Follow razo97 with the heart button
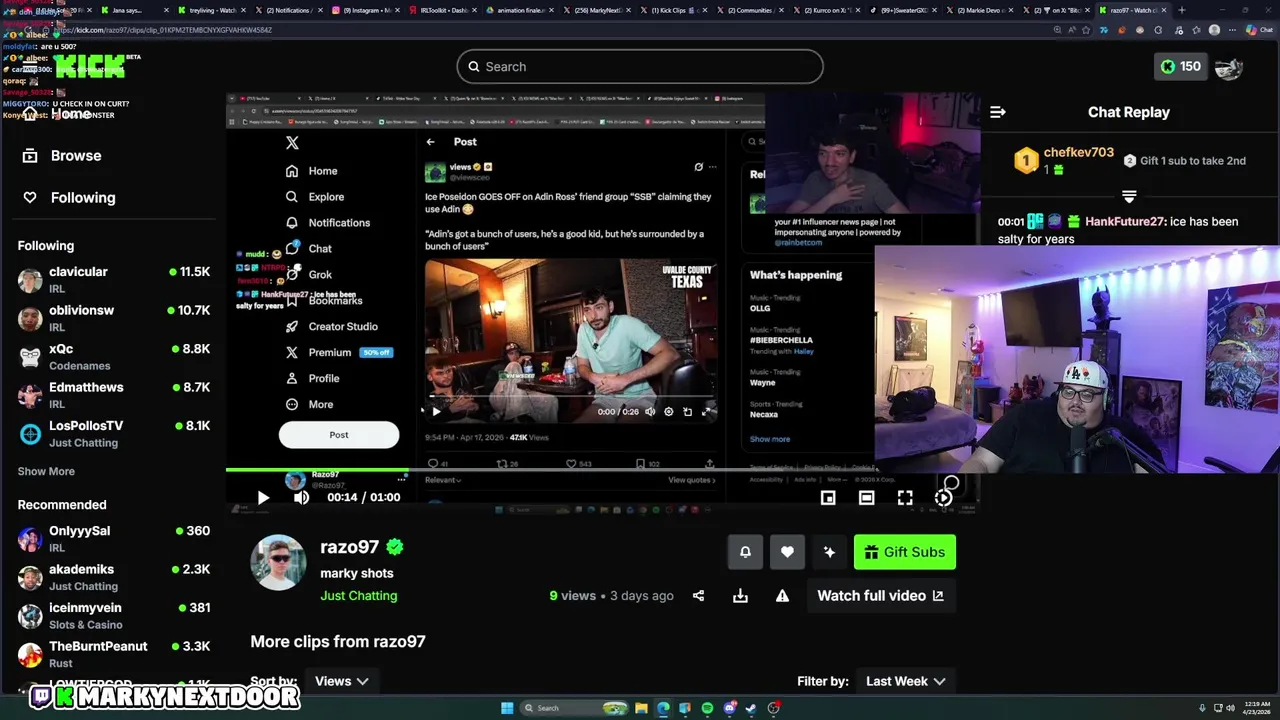This screenshot has height=720, width=1280. (787, 552)
